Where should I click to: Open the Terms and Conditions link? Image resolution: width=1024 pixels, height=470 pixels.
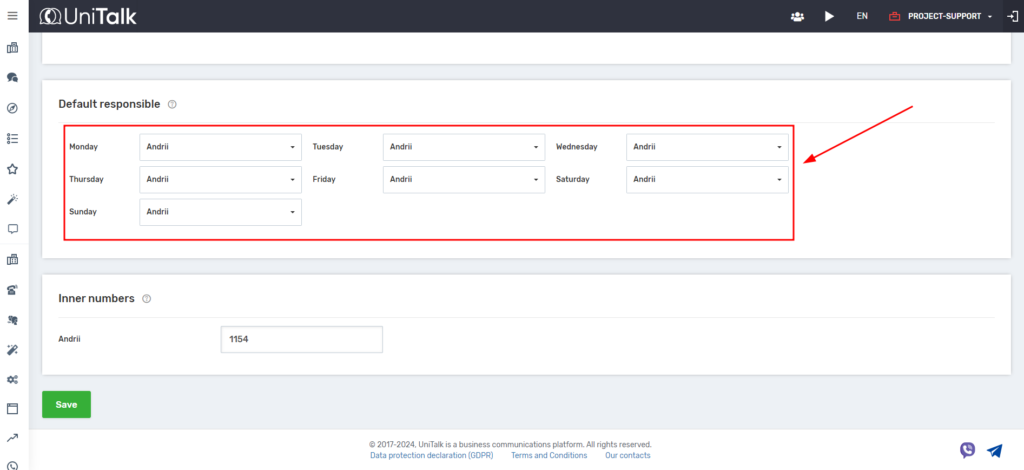(x=549, y=455)
